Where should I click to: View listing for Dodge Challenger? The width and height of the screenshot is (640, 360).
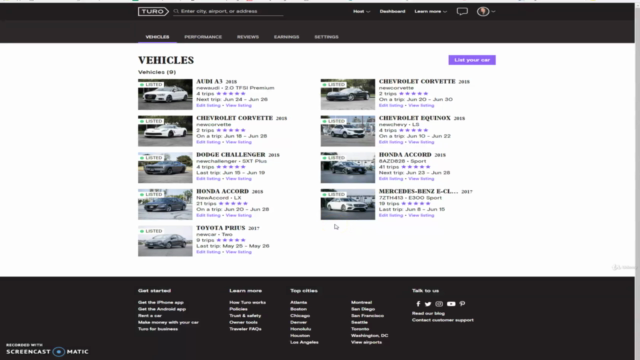click(238, 179)
